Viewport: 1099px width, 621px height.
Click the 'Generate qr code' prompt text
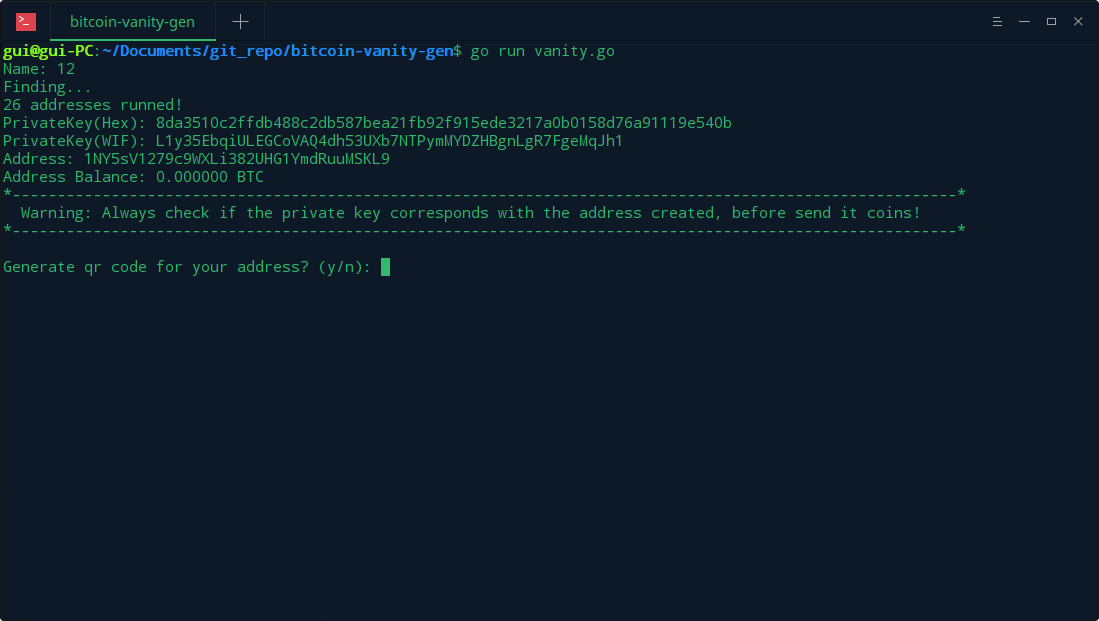(x=187, y=267)
